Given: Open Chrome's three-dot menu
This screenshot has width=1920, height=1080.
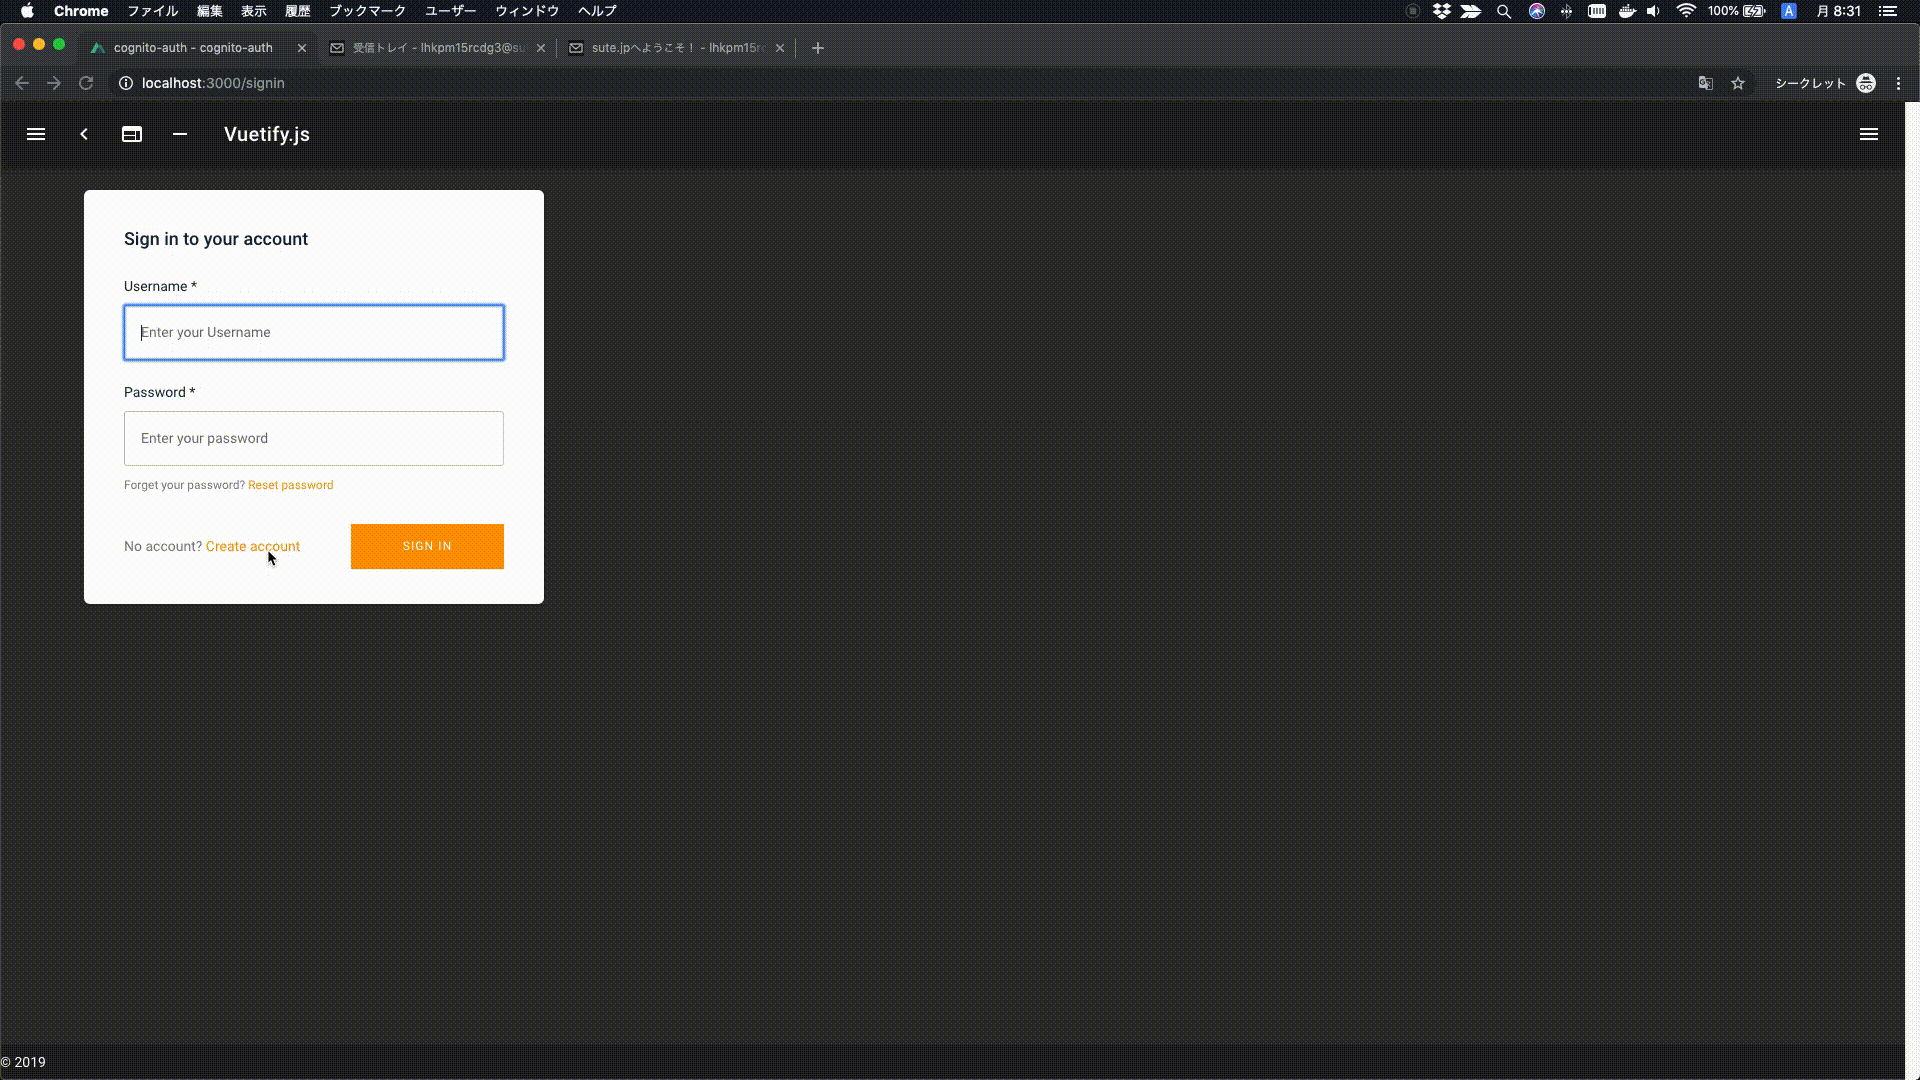Looking at the screenshot, I should pyautogui.click(x=1898, y=83).
